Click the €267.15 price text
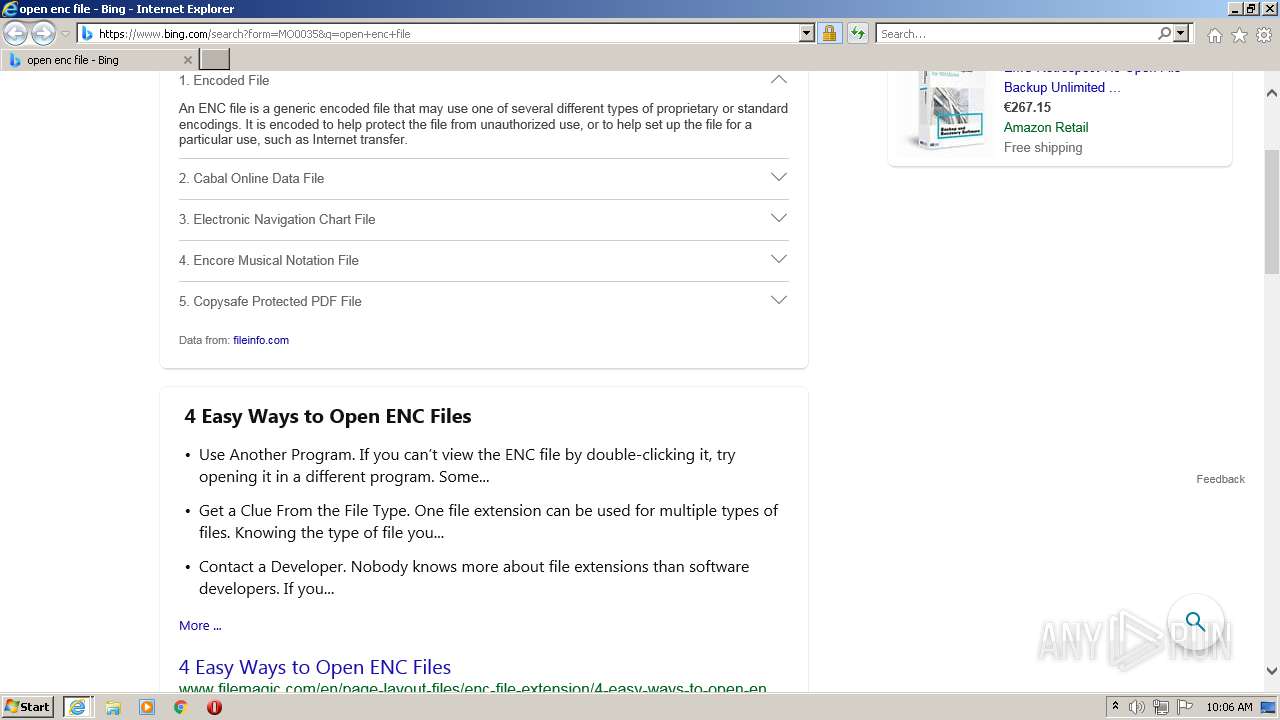Screen dimensions: 1280x720 [1027, 107]
